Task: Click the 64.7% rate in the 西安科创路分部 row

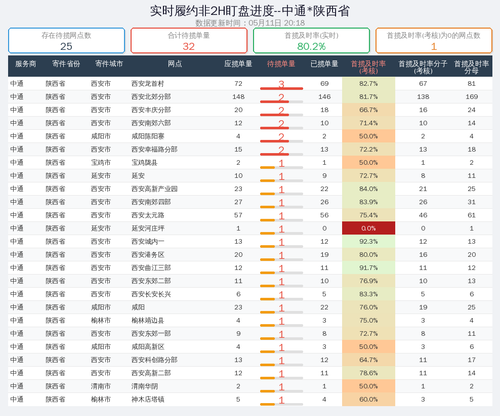Action: click(x=368, y=360)
